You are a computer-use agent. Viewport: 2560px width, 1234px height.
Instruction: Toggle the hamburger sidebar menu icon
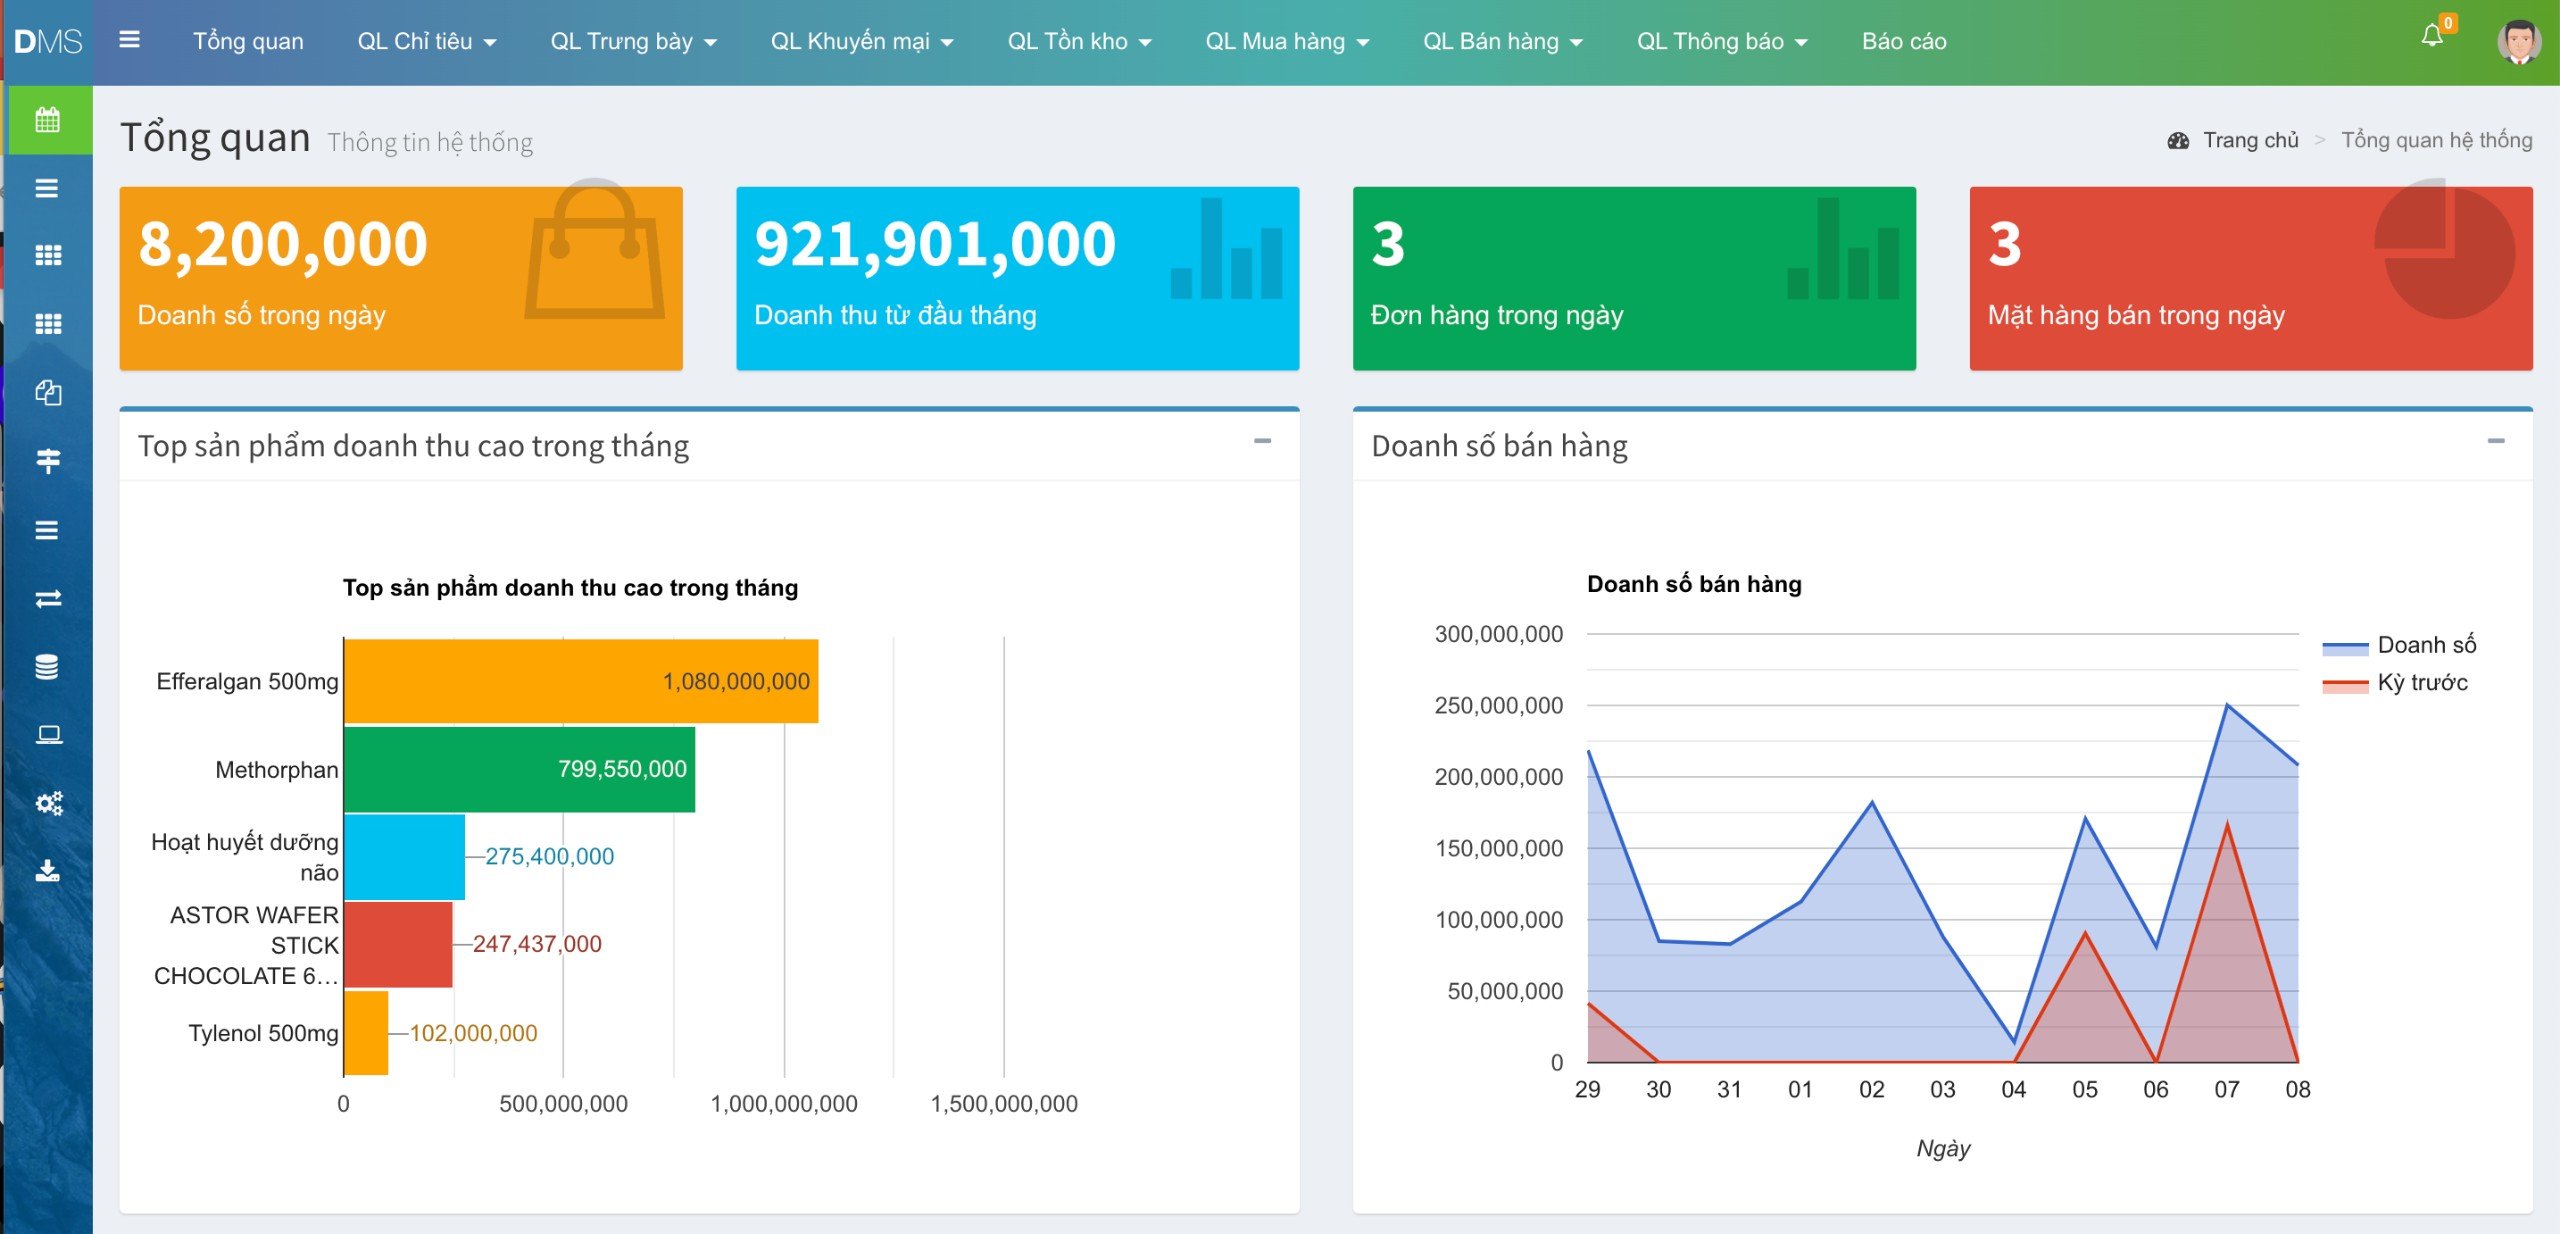pyautogui.click(x=129, y=40)
